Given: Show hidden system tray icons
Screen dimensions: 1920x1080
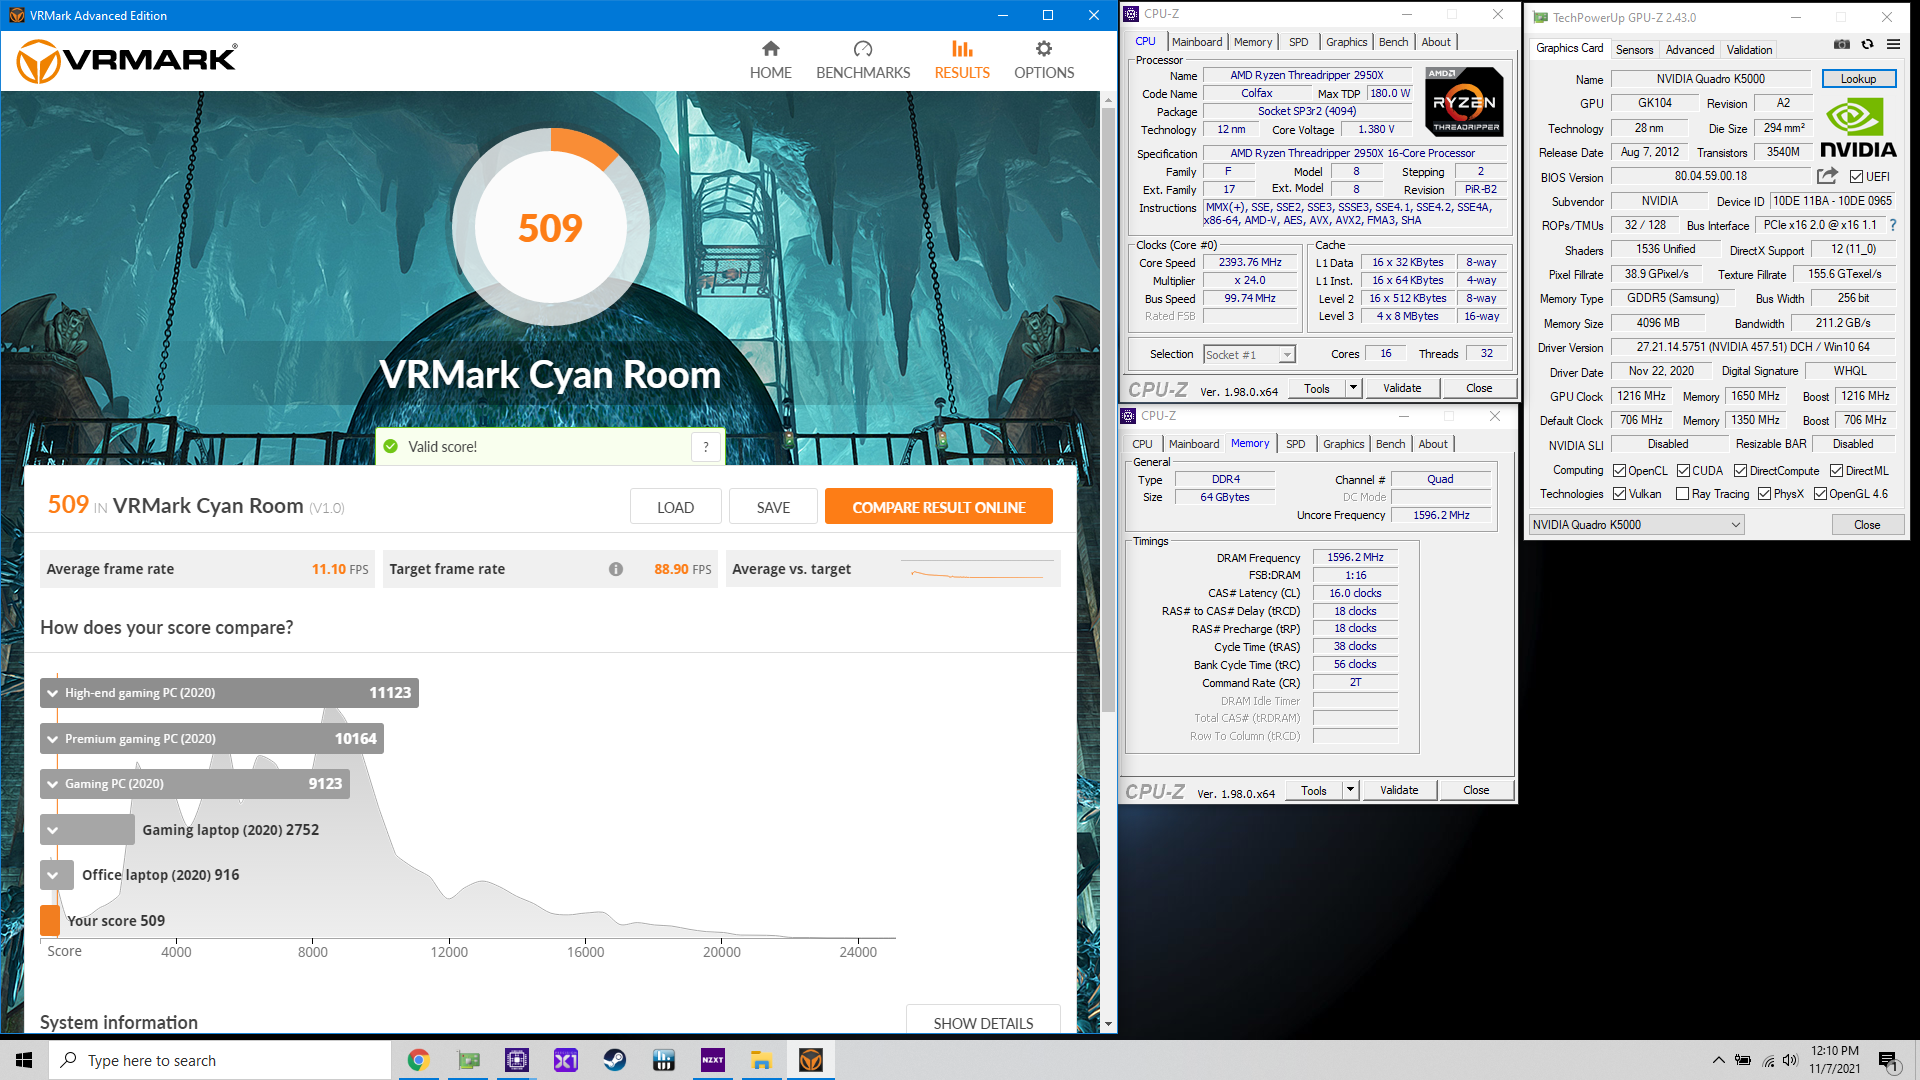Looking at the screenshot, I should tap(1718, 1060).
